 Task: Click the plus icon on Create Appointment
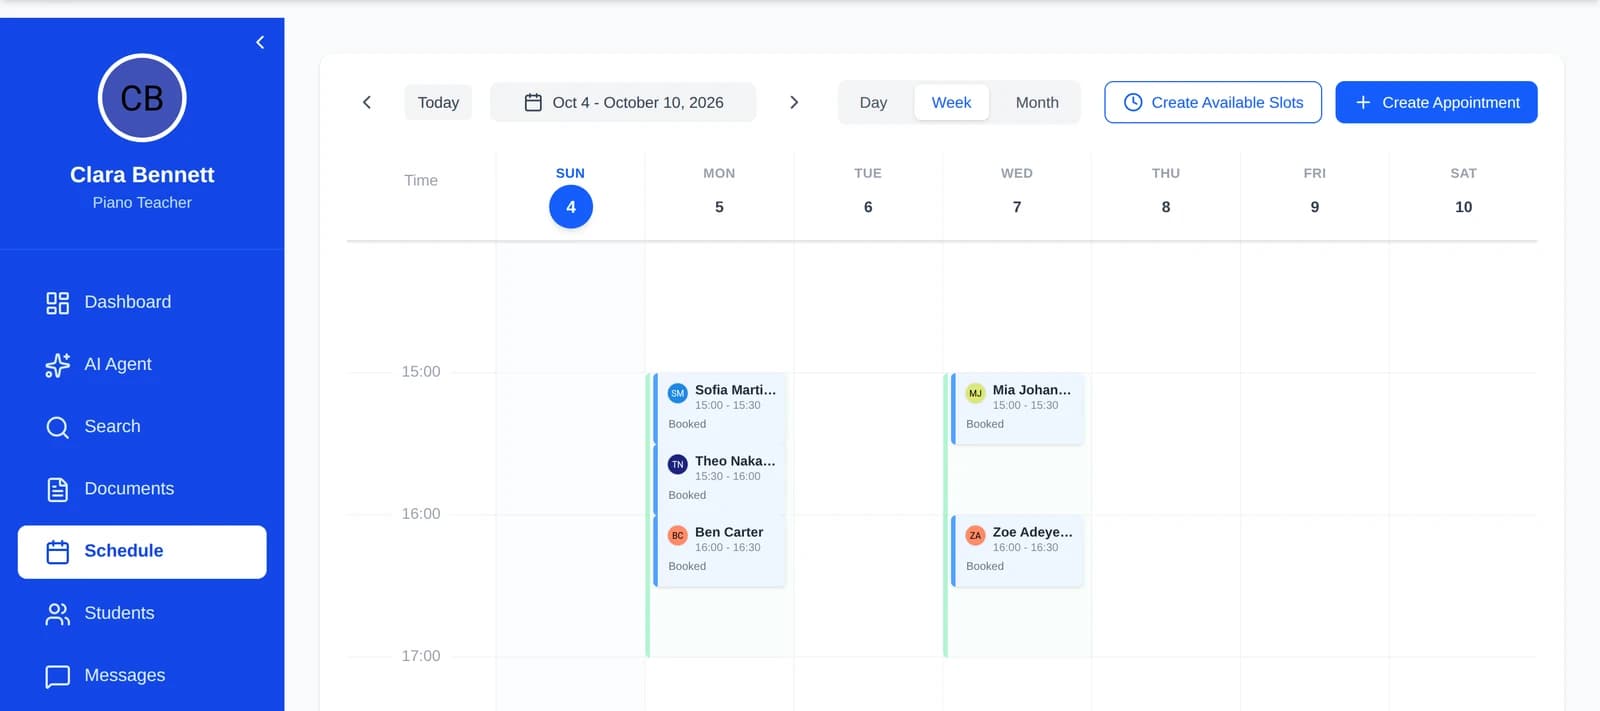pos(1363,102)
